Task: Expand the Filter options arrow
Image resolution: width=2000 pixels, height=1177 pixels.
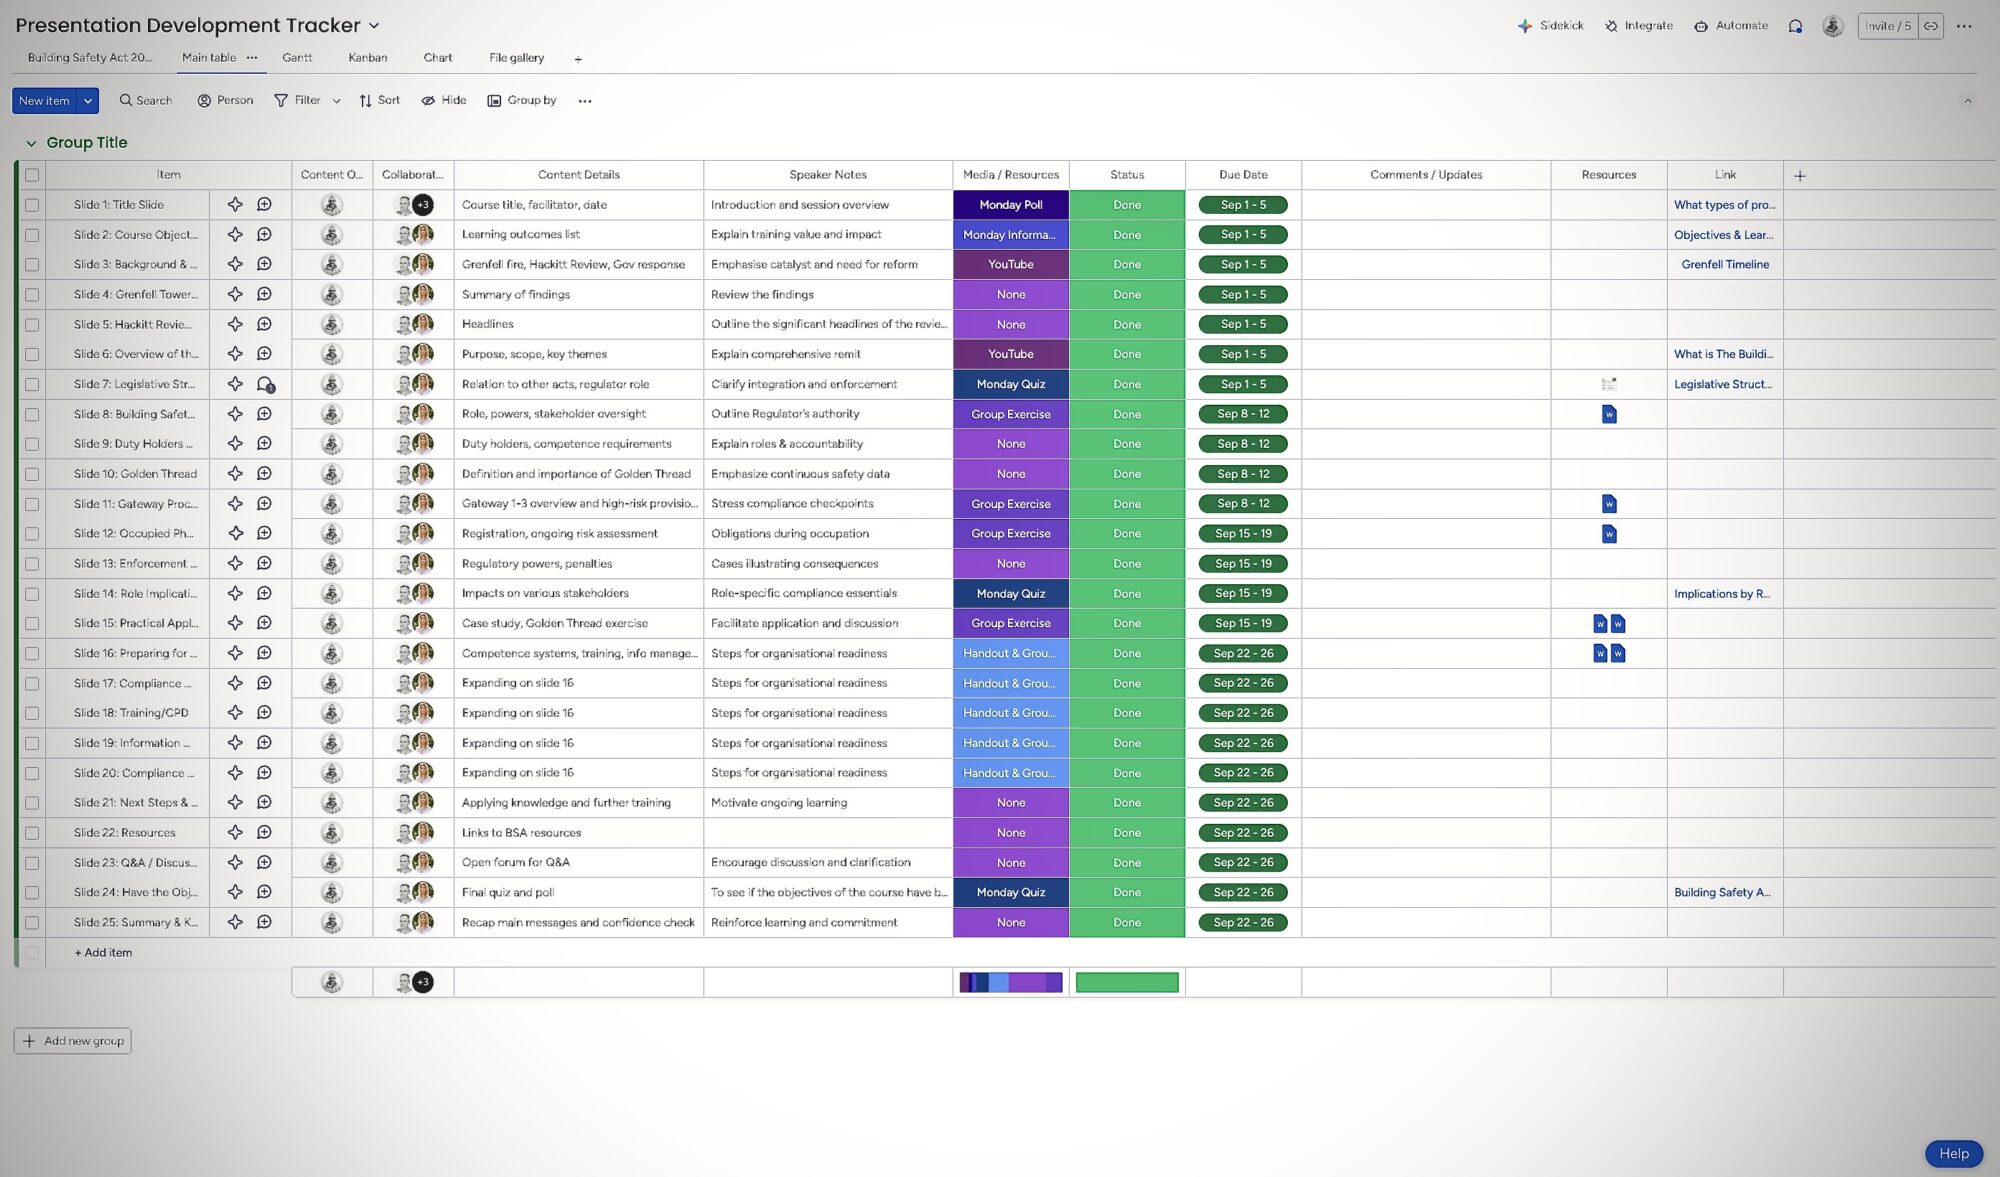Action: click(337, 101)
